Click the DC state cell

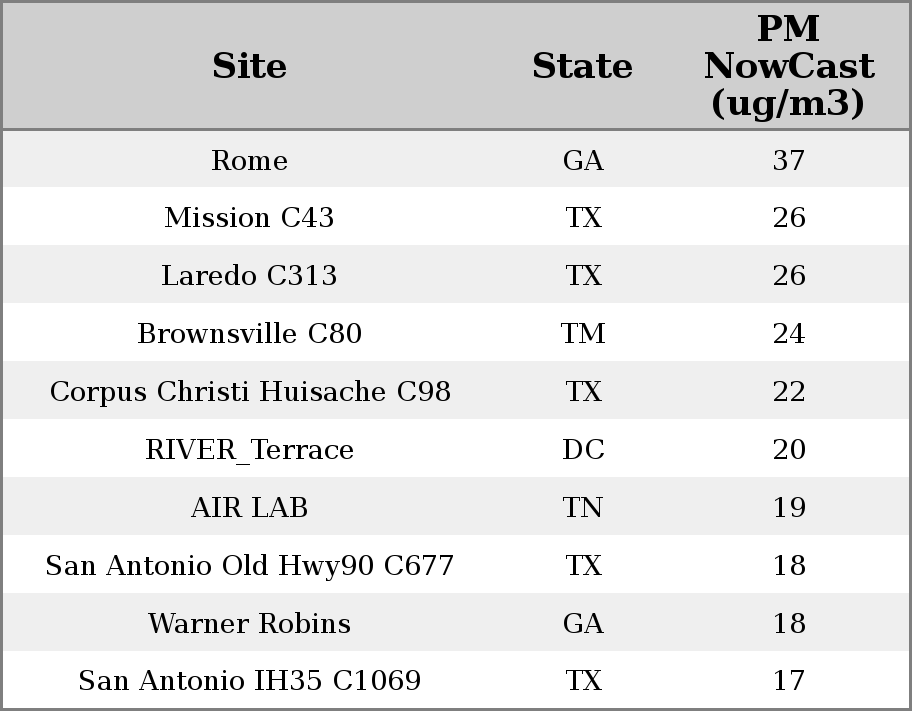(x=583, y=449)
